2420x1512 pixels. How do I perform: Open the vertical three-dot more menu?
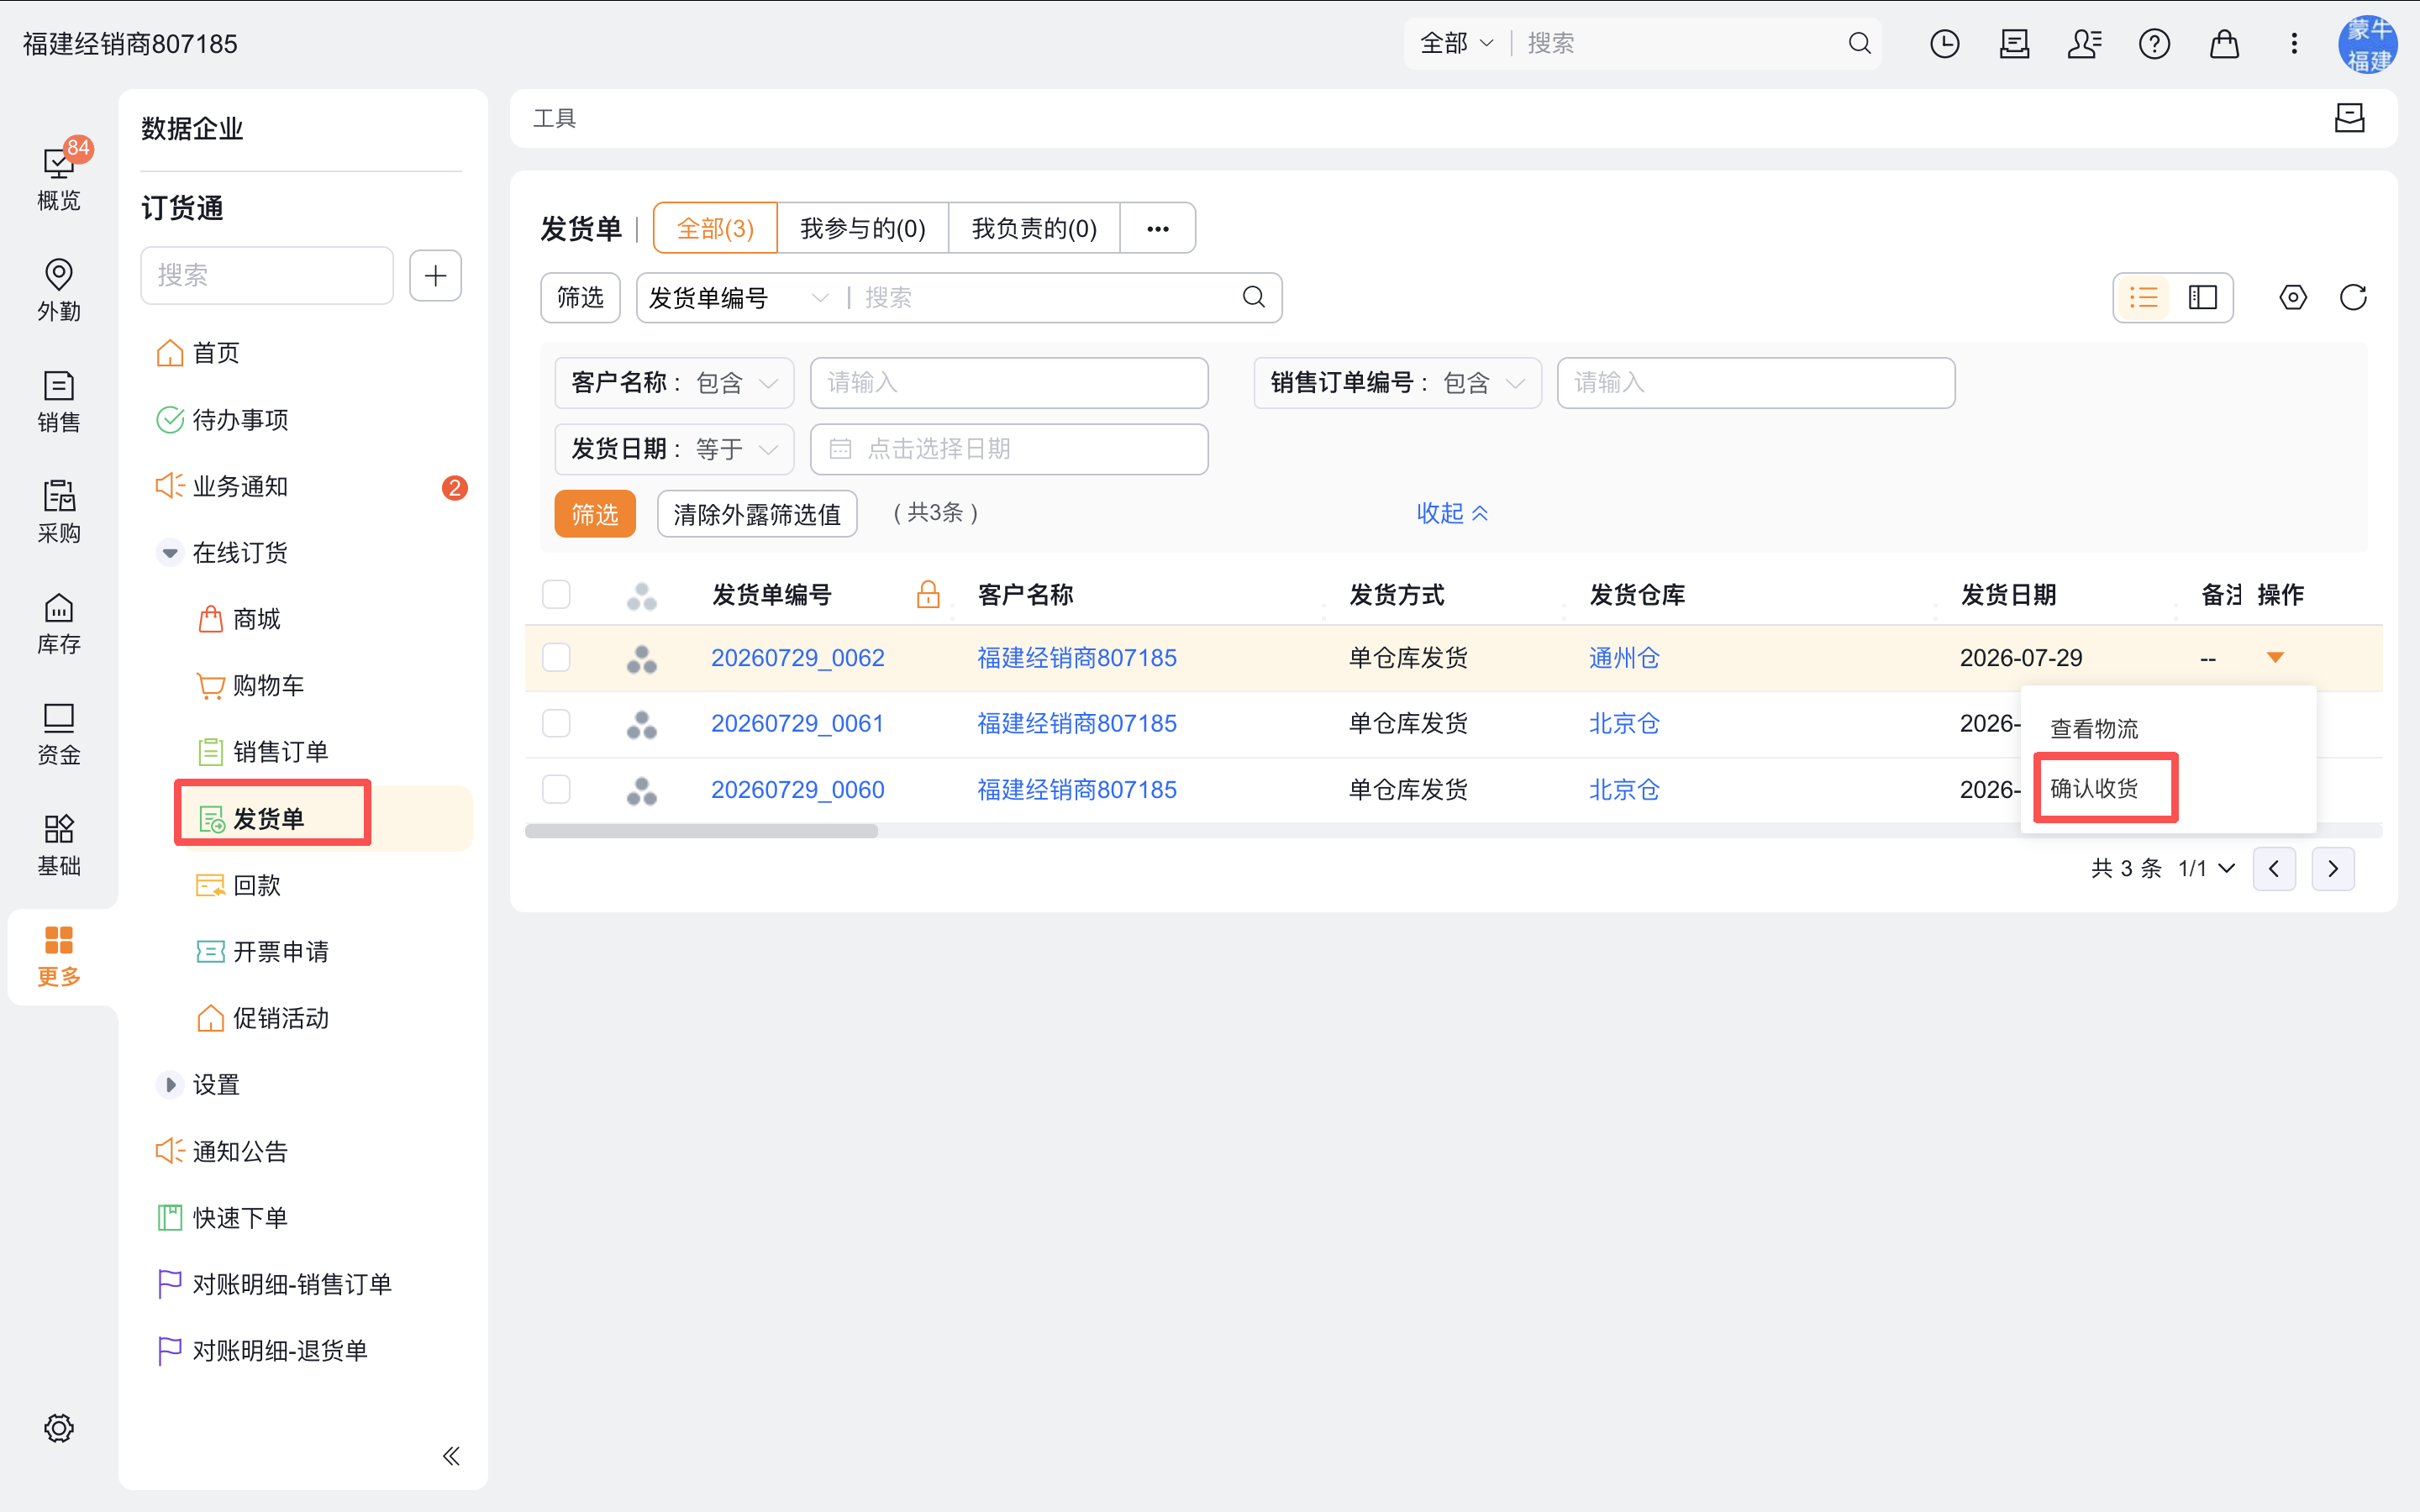click(x=2294, y=44)
